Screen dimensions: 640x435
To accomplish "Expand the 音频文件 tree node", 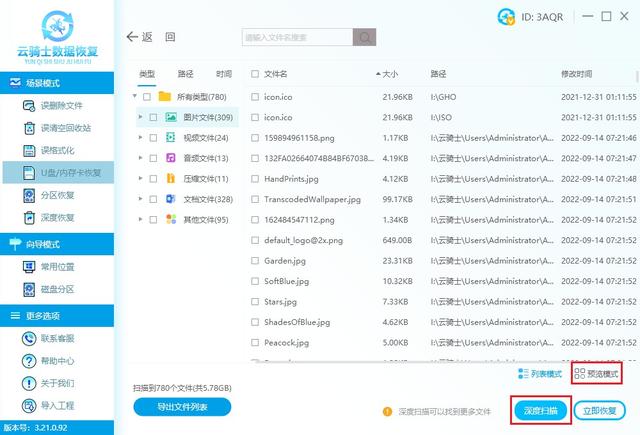I will coord(140,158).
